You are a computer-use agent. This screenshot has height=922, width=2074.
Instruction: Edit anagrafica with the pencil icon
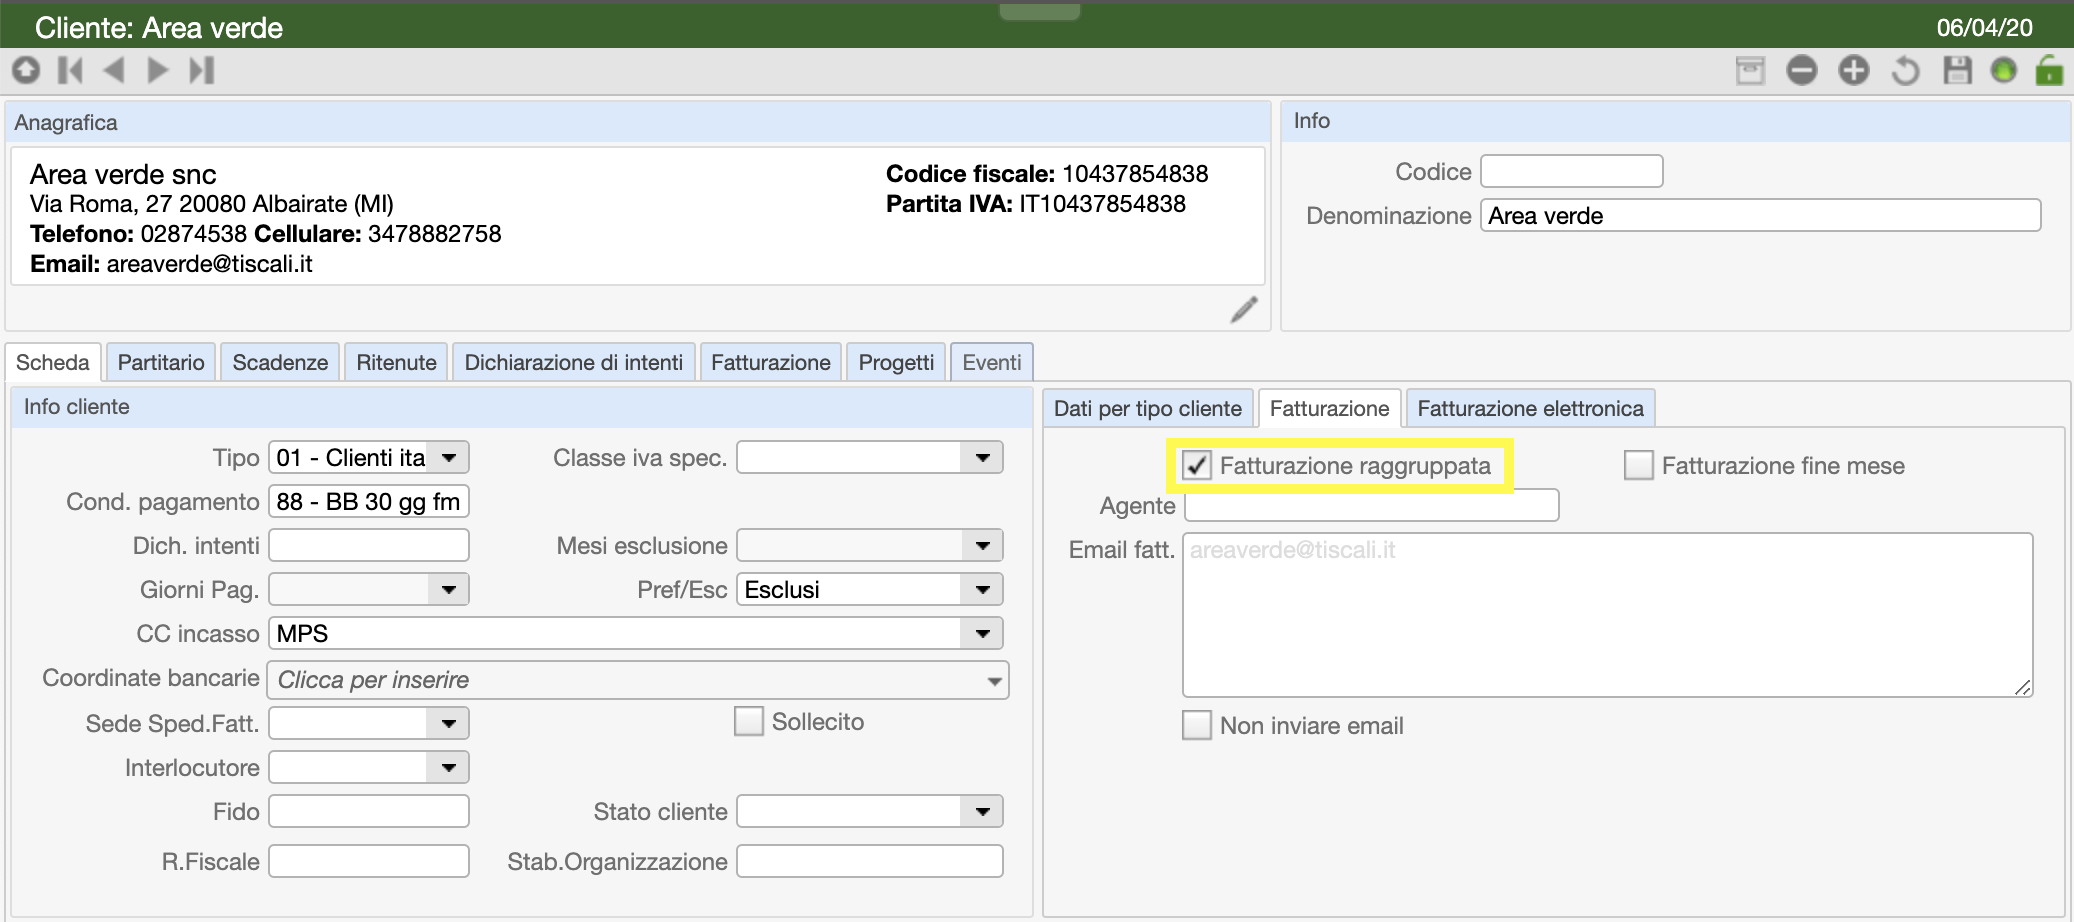coord(1243,310)
